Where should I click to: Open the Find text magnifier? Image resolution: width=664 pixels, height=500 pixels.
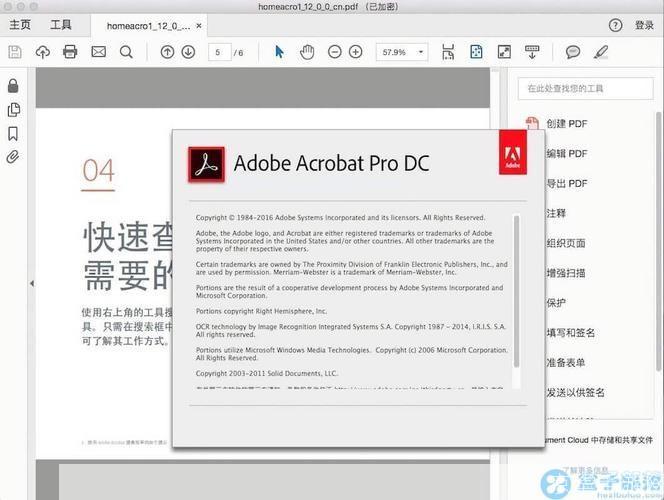126,52
